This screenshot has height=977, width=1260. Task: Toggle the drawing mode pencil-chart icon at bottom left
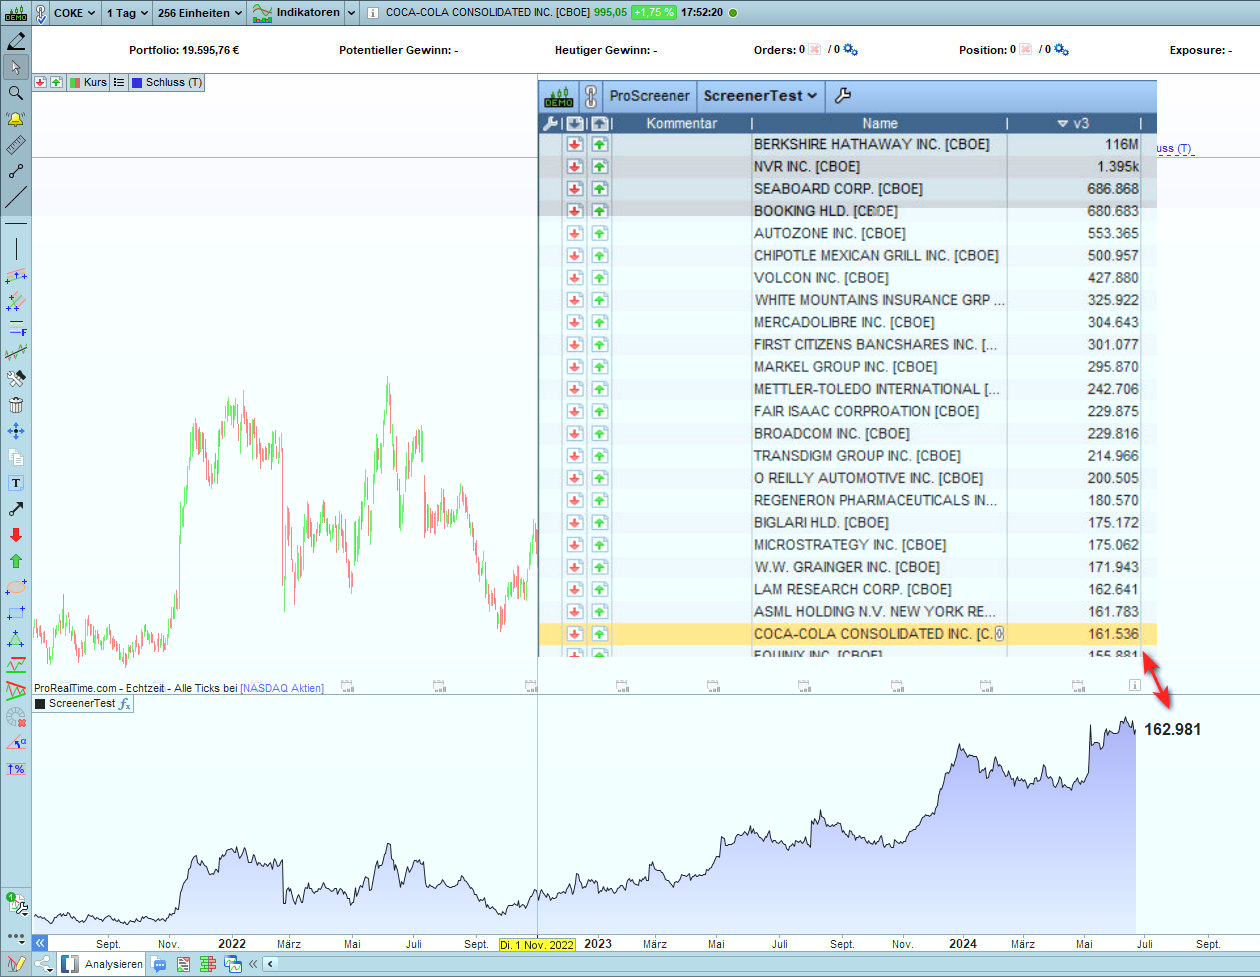[16, 964]
